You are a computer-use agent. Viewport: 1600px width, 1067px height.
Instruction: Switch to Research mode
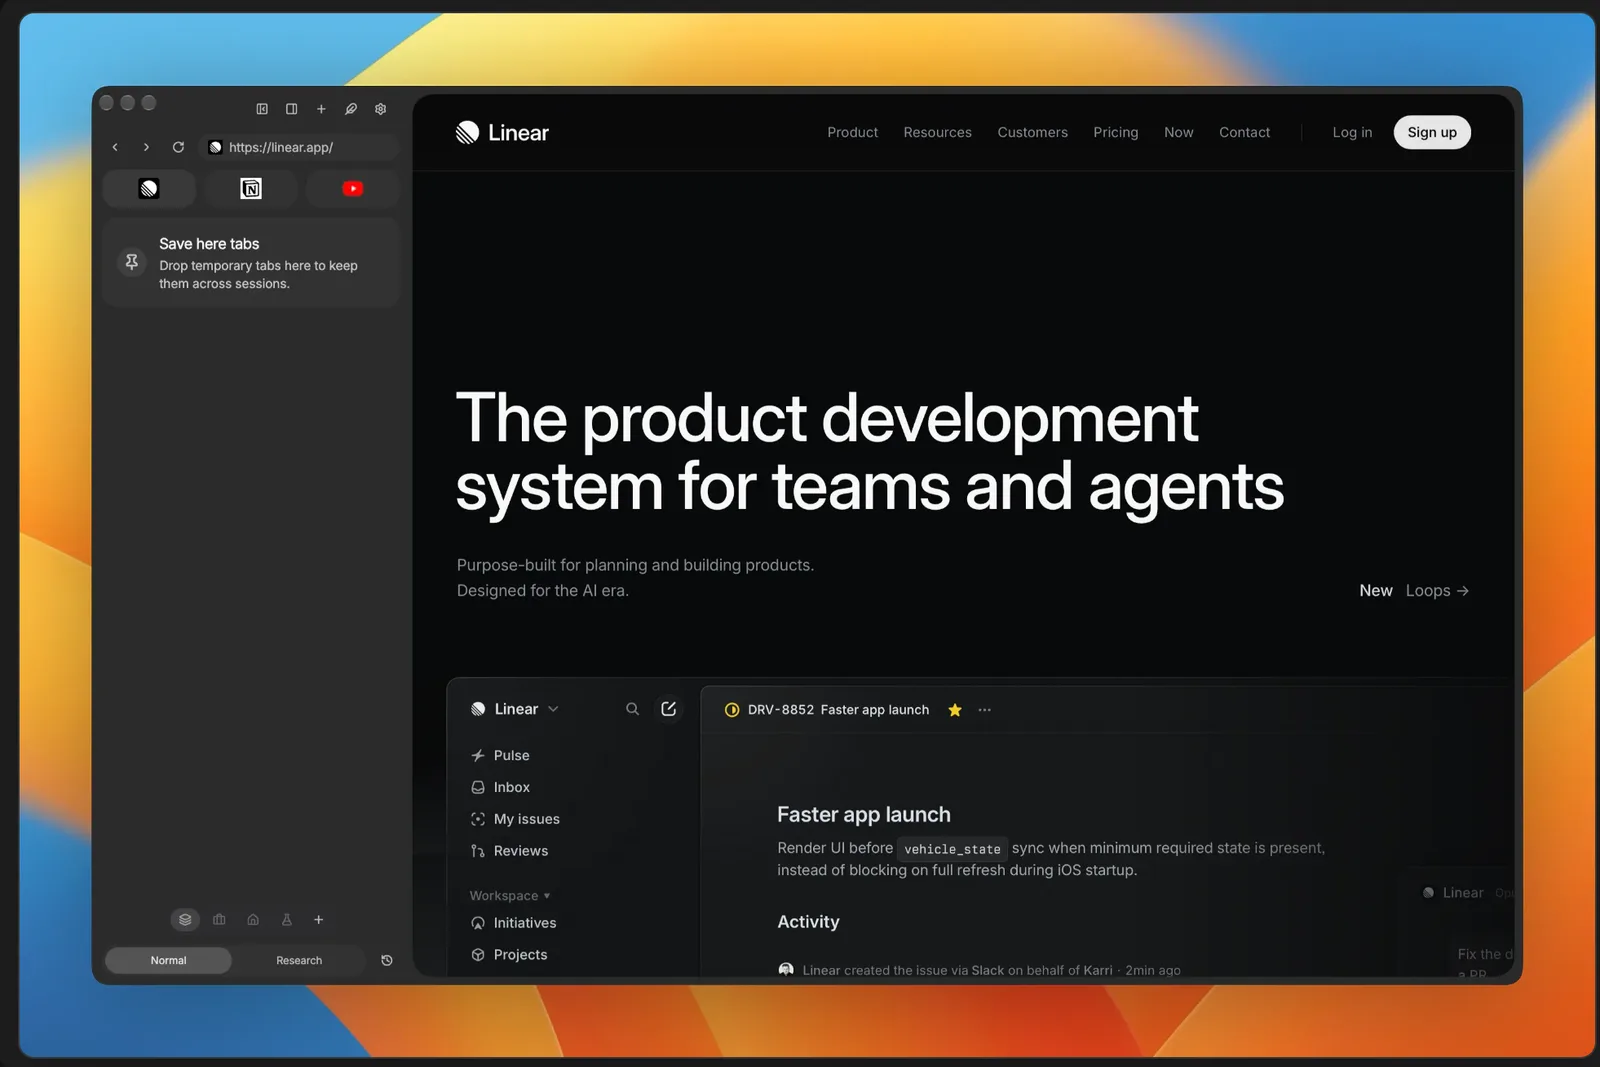(x=299, y=960)
